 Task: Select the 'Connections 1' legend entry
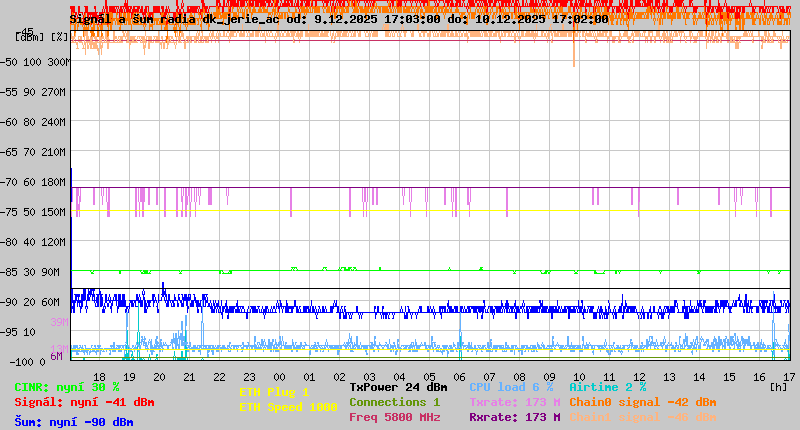[x=394, y=402]
